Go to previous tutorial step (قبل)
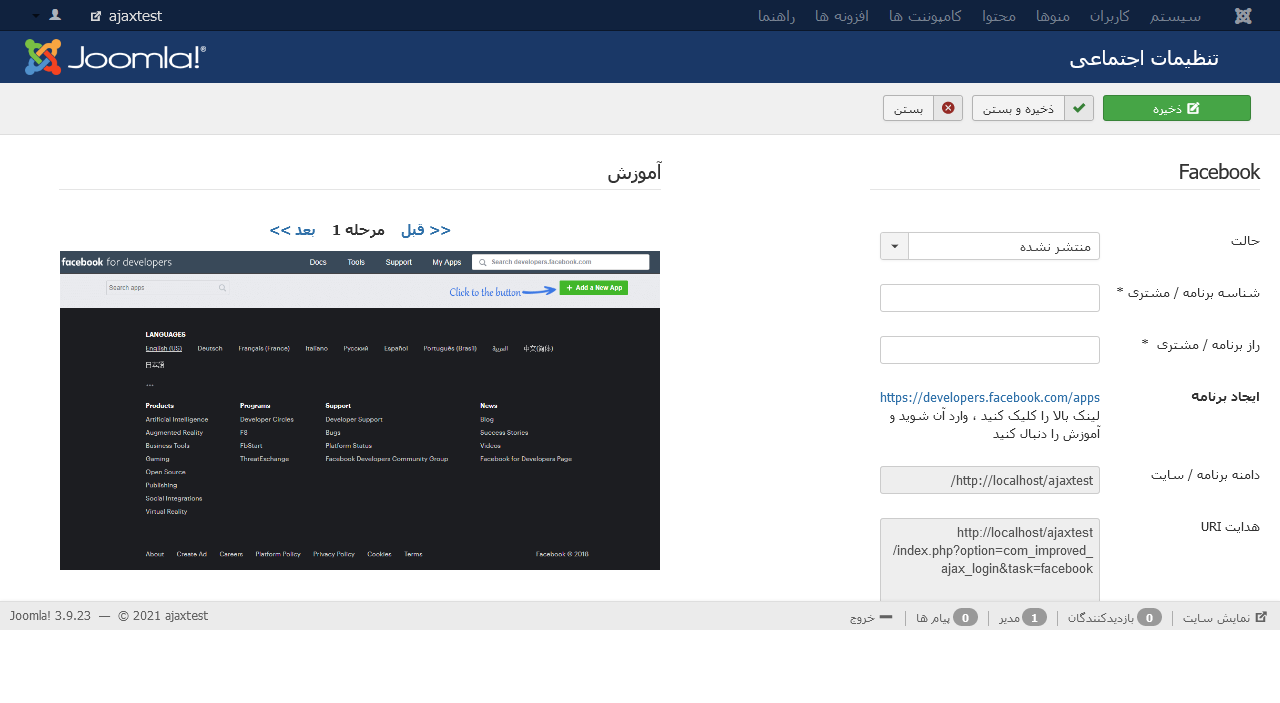The height and width of the screenshot is (703, 1280). [426, 230]
